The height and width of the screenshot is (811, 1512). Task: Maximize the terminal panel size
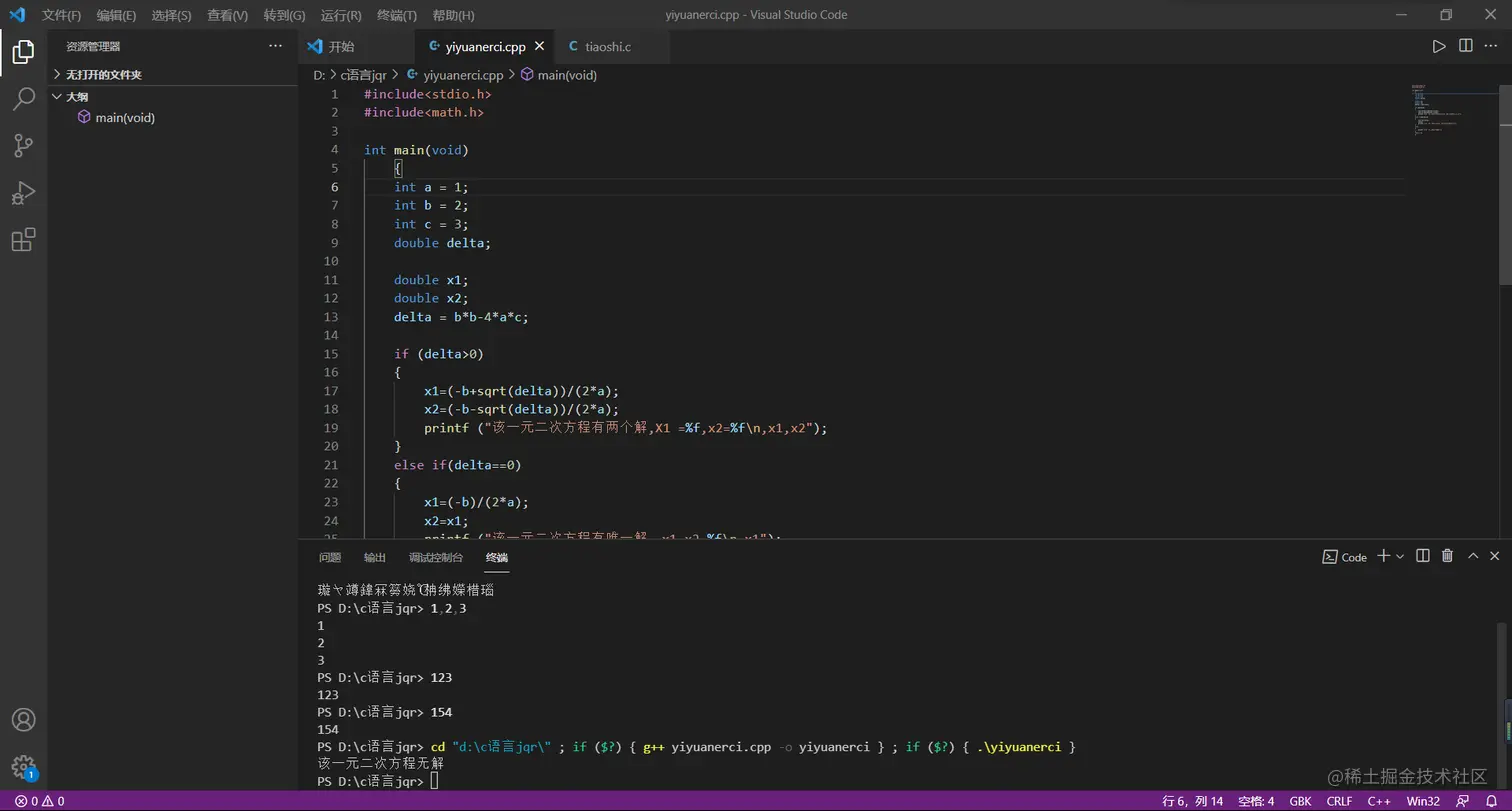pyautogui.click(x=1472, y=556)
